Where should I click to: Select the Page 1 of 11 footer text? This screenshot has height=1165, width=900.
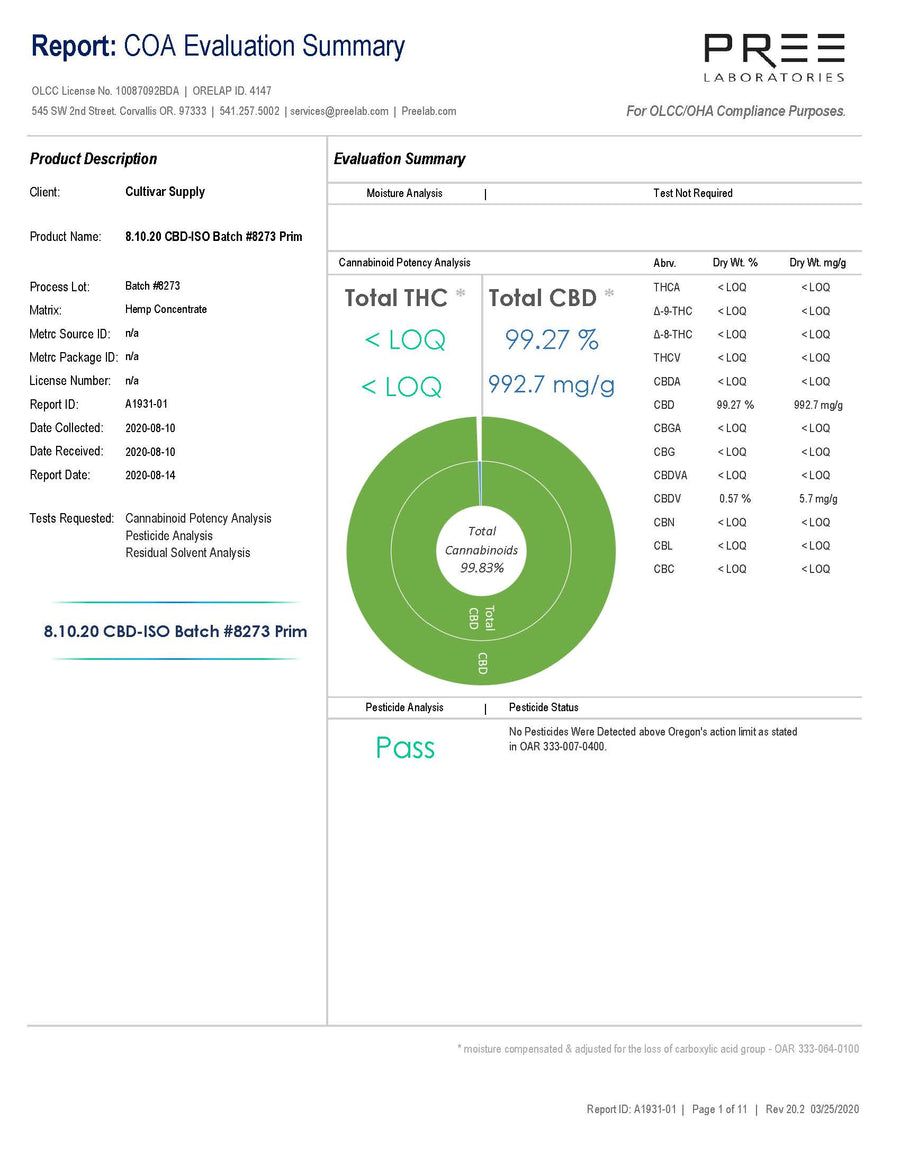(x=719, y=1109)
